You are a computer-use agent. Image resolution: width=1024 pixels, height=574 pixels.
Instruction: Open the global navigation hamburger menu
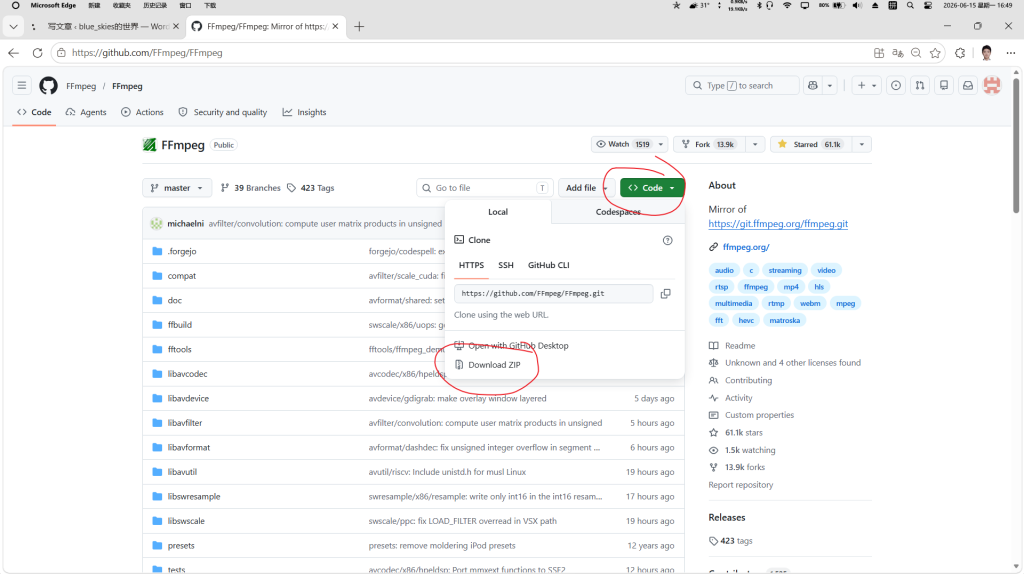[22, 86]
